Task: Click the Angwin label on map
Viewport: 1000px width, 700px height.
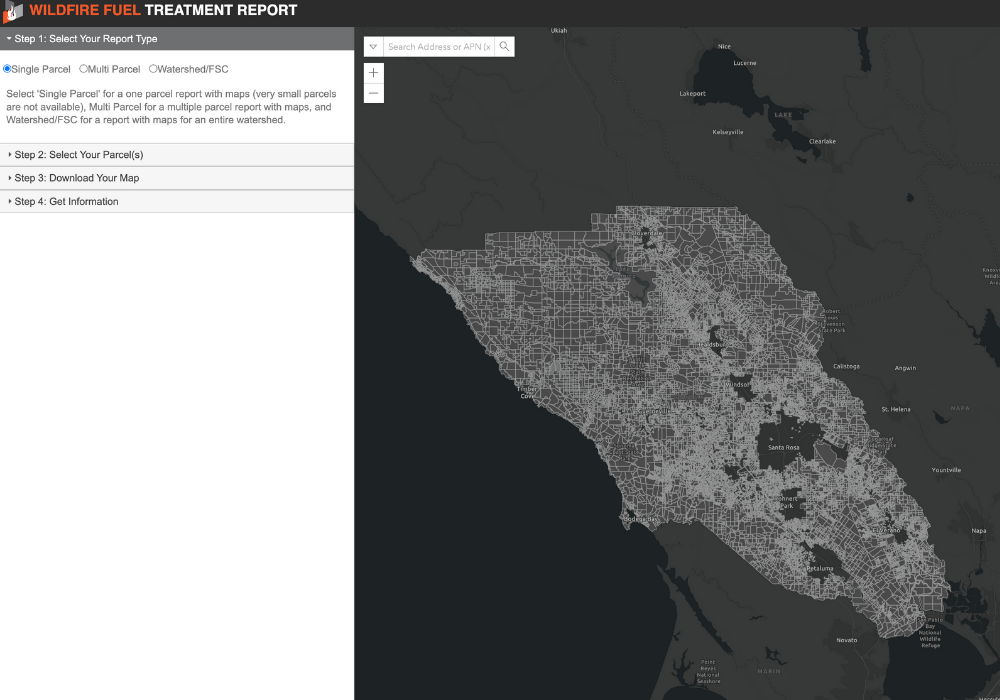Action: 906,368
